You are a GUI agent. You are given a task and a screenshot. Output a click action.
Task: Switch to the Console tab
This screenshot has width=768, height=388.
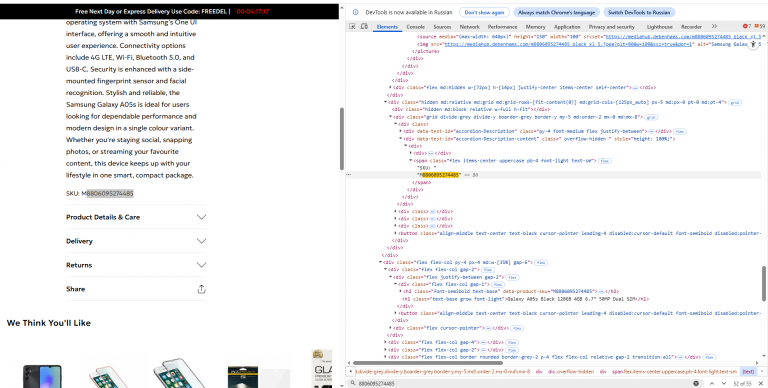(x=415, y=27)
